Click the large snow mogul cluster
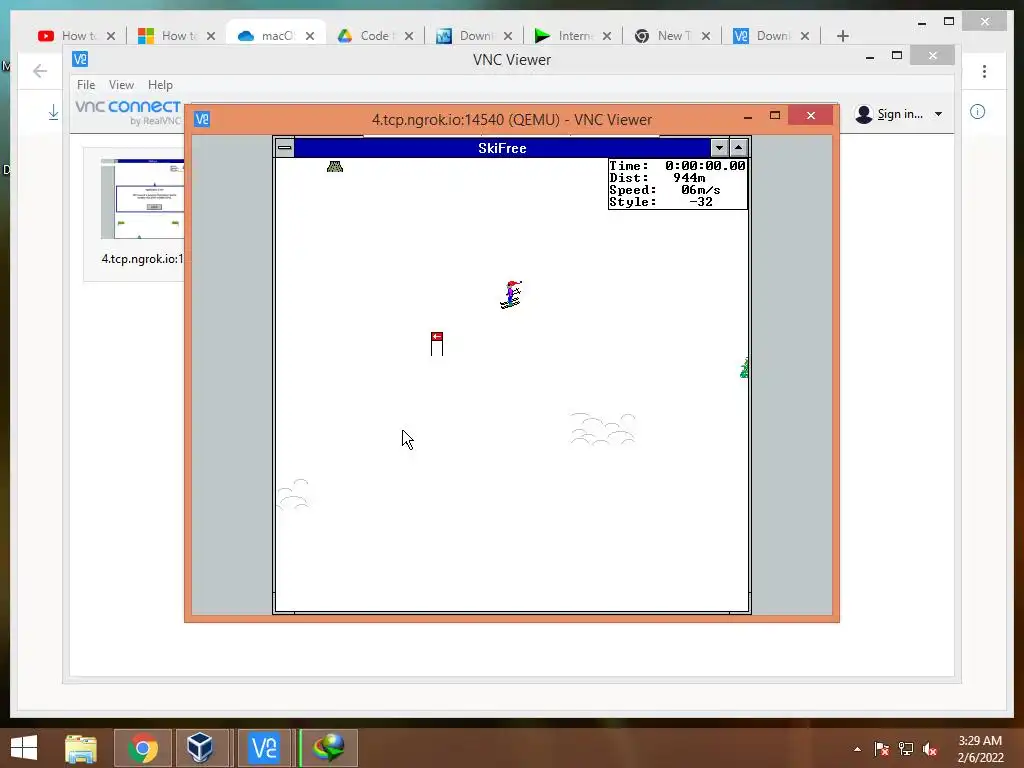Screen dimensions: 1024x768 point(602,429)
